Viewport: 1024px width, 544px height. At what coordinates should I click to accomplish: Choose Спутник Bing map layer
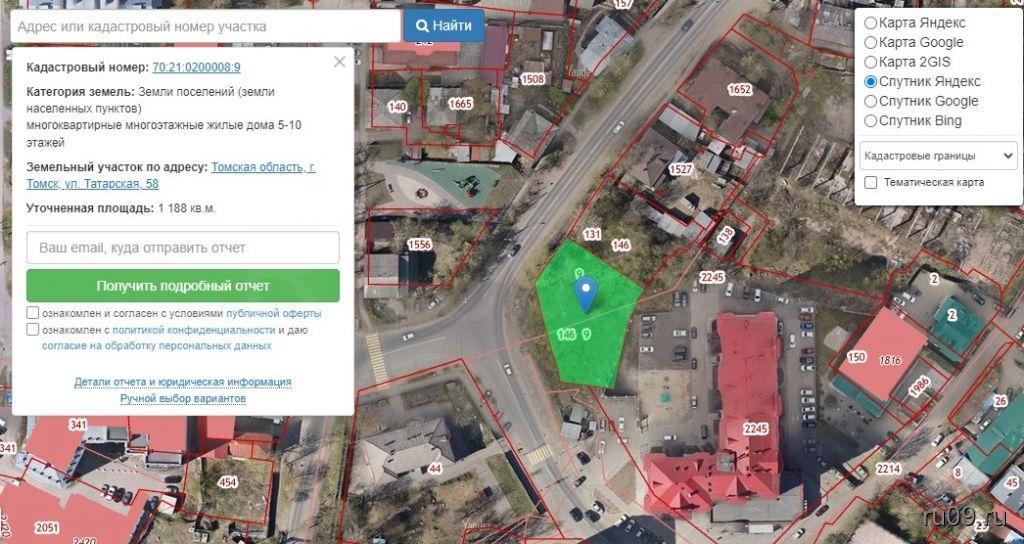871,121
